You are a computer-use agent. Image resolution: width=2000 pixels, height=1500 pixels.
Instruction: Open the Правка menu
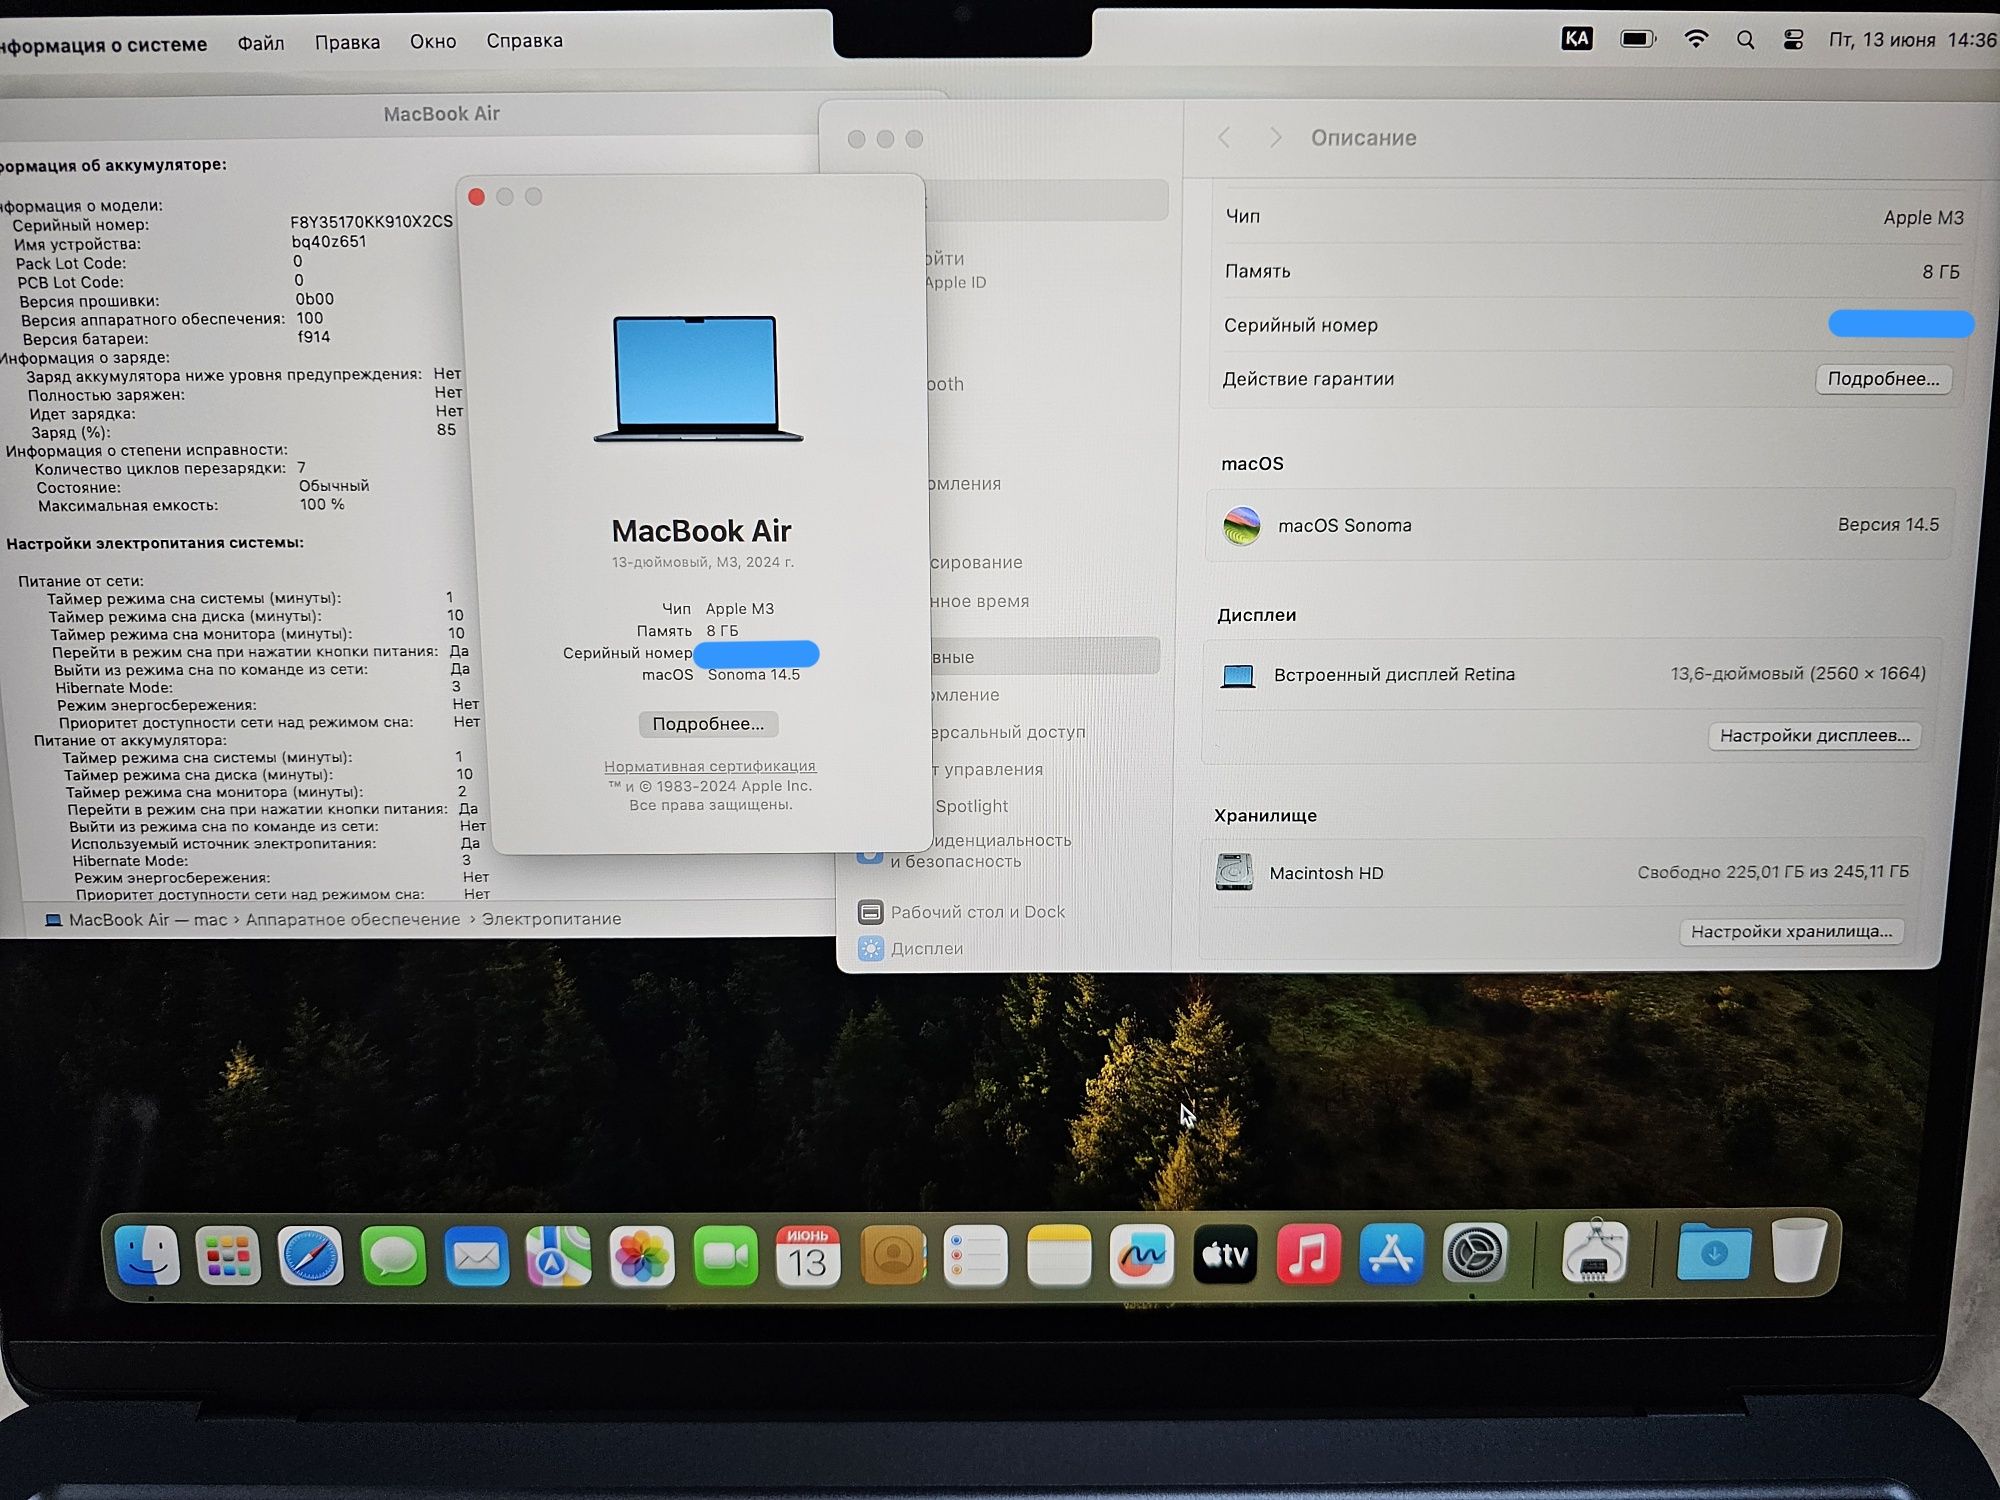[347, 42]
